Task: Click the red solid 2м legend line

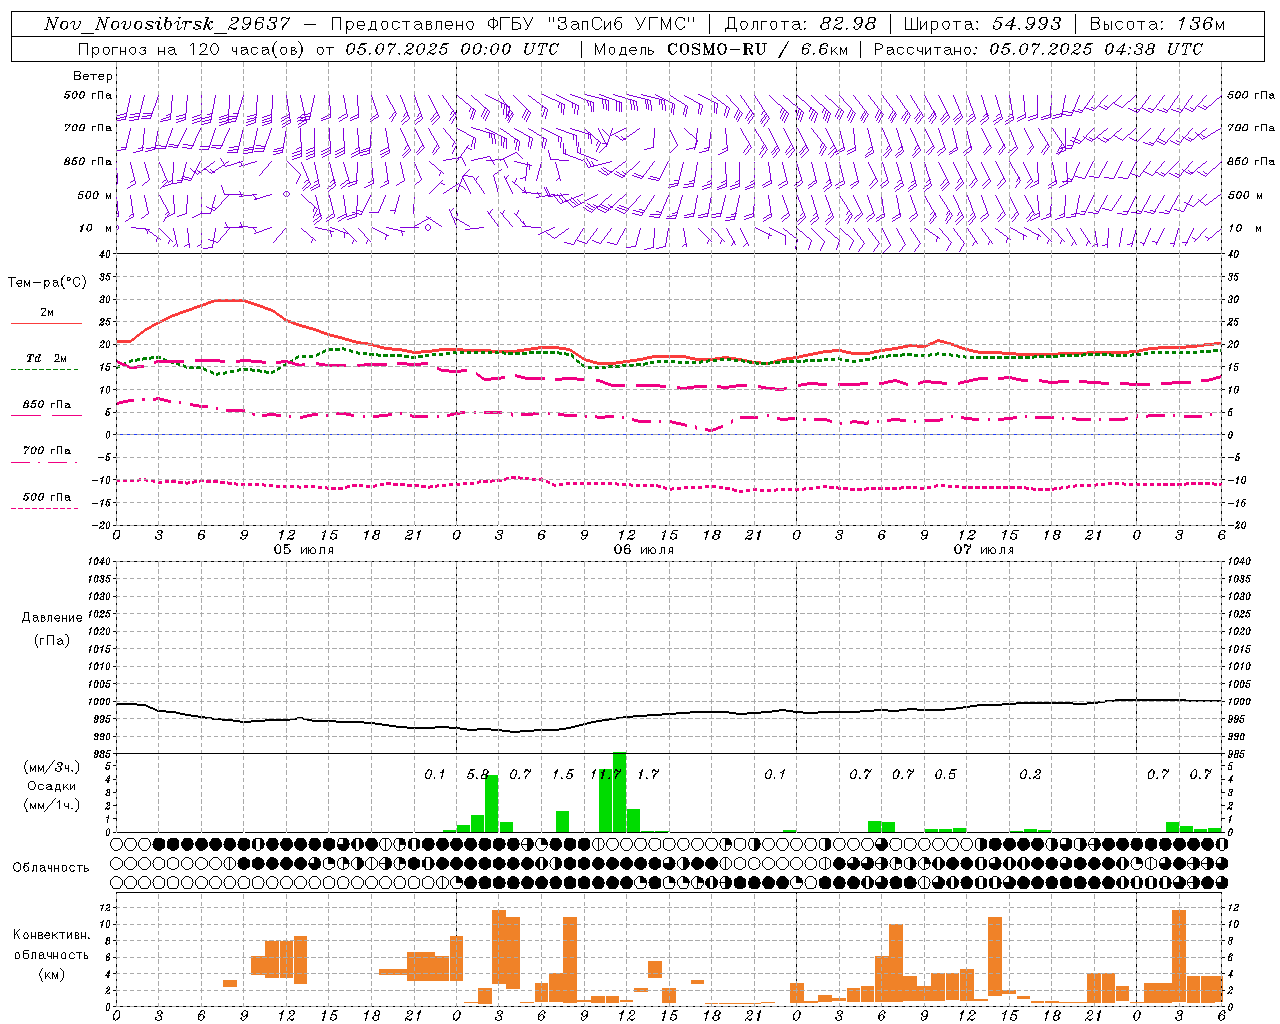Action: coord(46,324)
